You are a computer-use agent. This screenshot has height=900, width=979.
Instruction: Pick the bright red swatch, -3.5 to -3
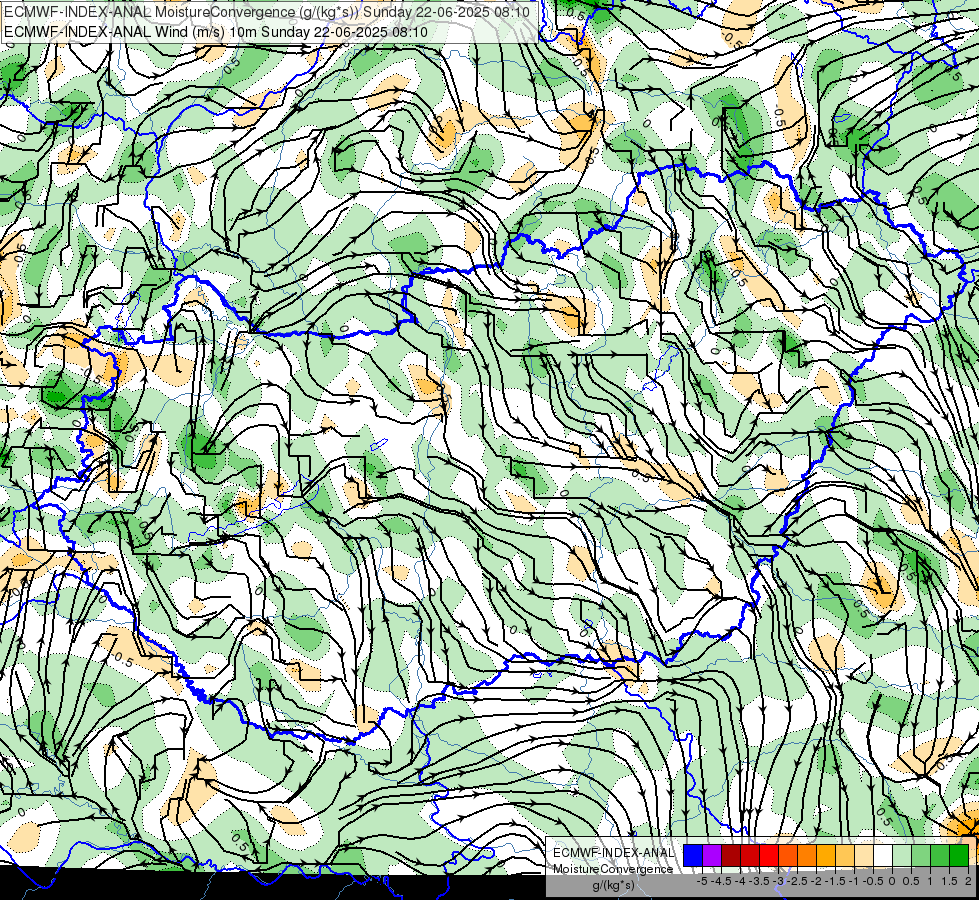[x=769, y=856]
